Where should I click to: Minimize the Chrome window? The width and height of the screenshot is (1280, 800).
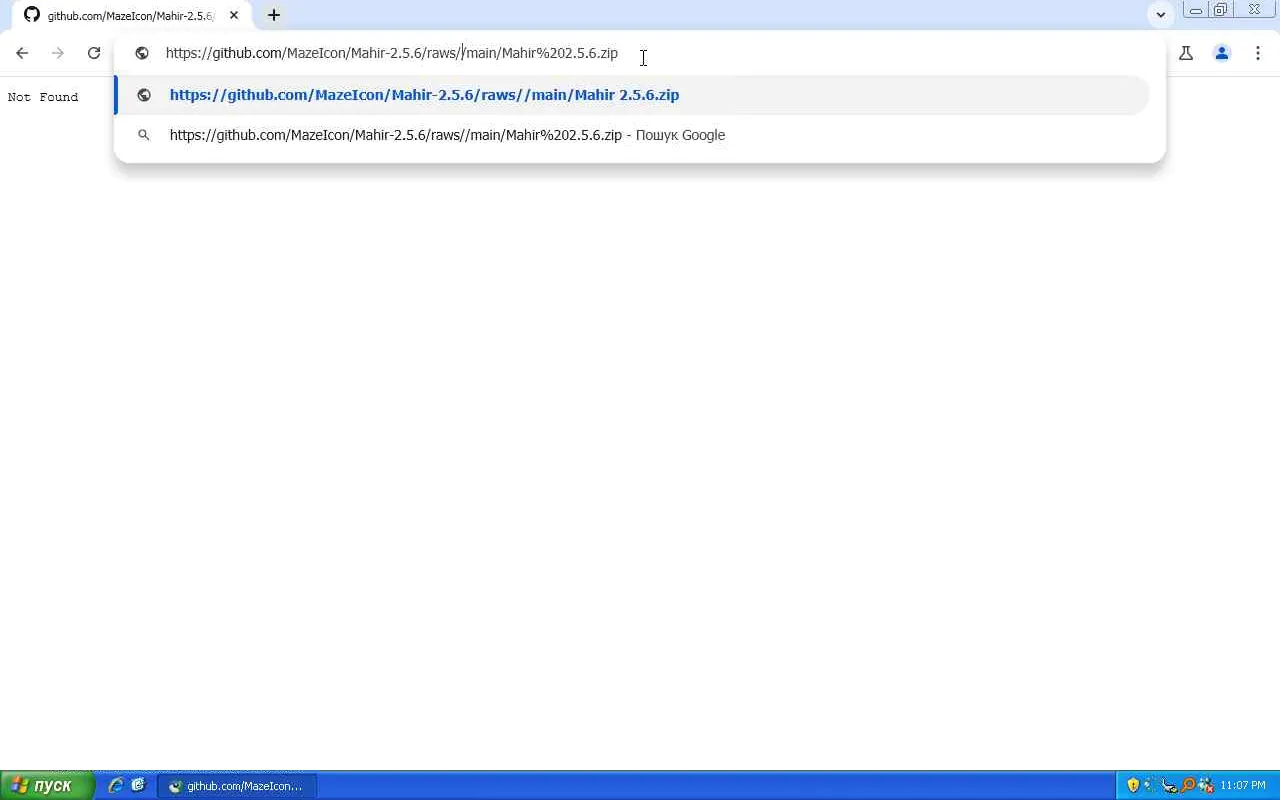tap(1194, 10)
